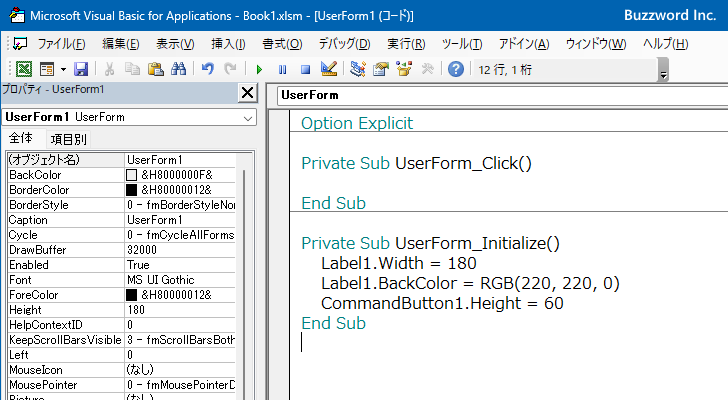This screenshot has height=400, width=728.
Task: Open Find with the binoculars icon
Action: click(178, 69)
